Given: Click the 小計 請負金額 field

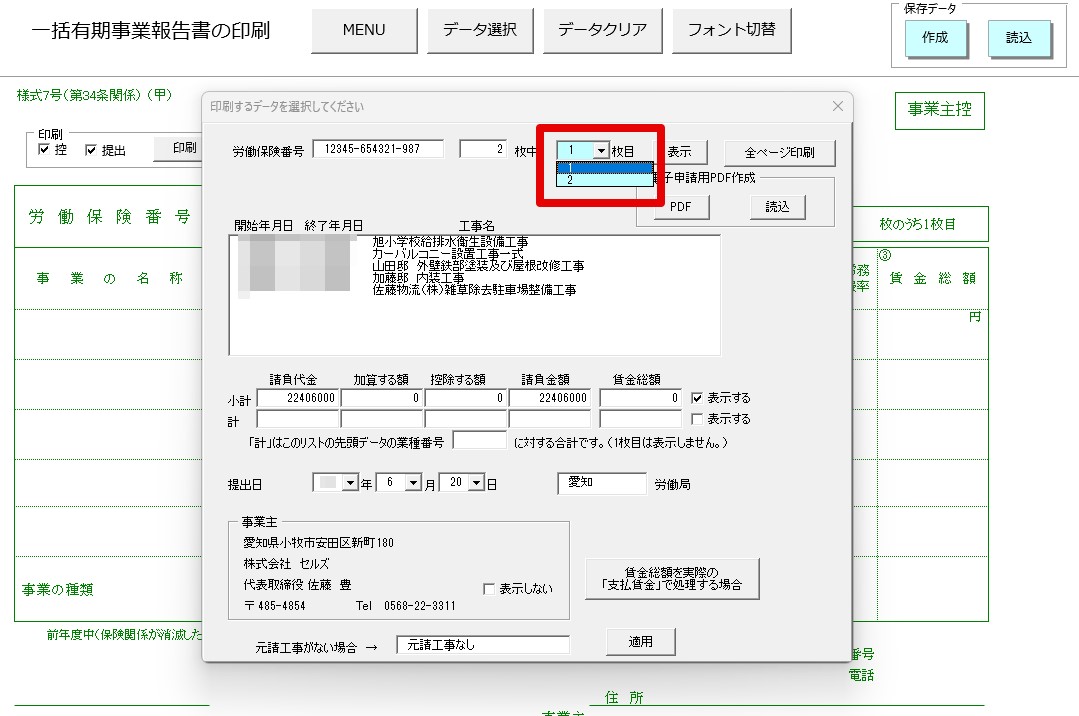Looking at the screenshot, I should (549, 398).
